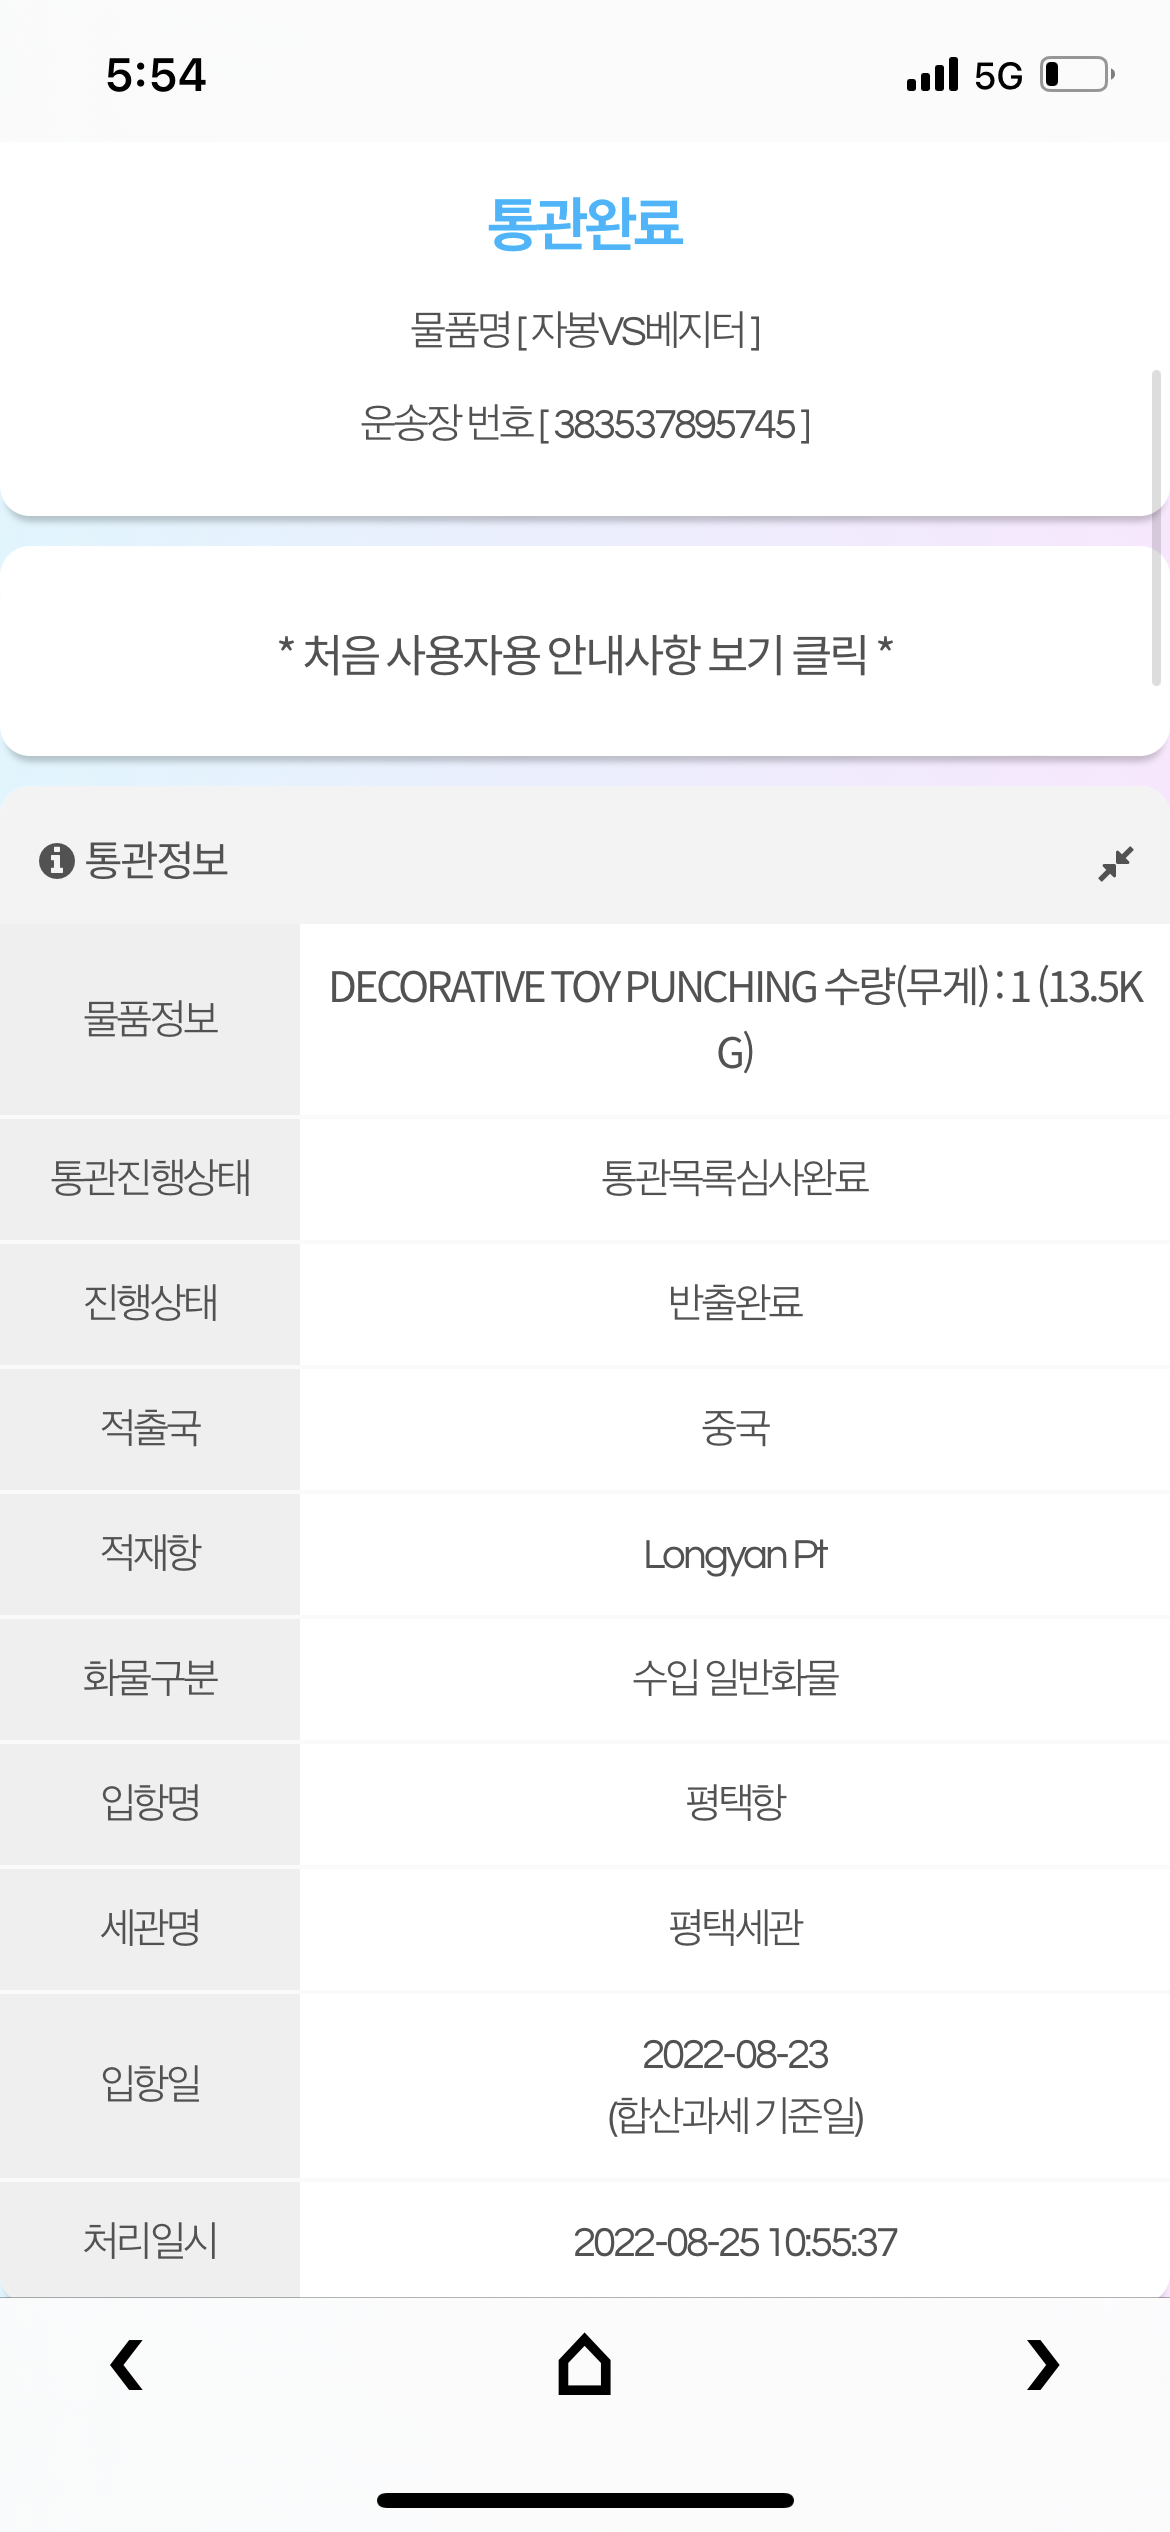
Task: Tap the 통관목록심사완료 status value
Action: coord(735,1178)
